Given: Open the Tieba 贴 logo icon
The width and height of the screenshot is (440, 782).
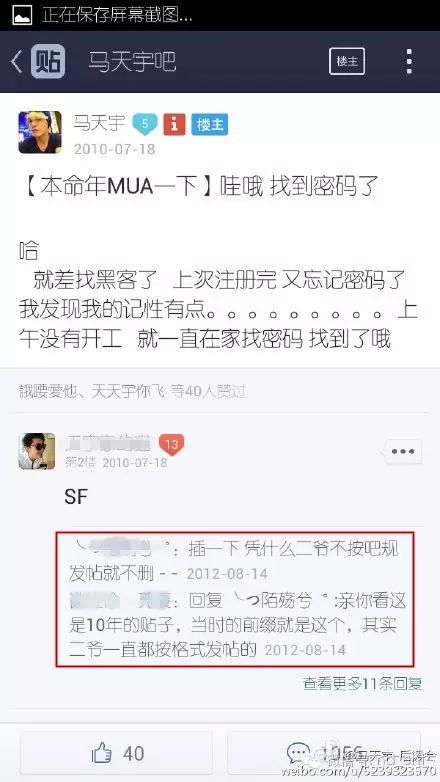Looking at the screenshot, I should coord(48,61).
